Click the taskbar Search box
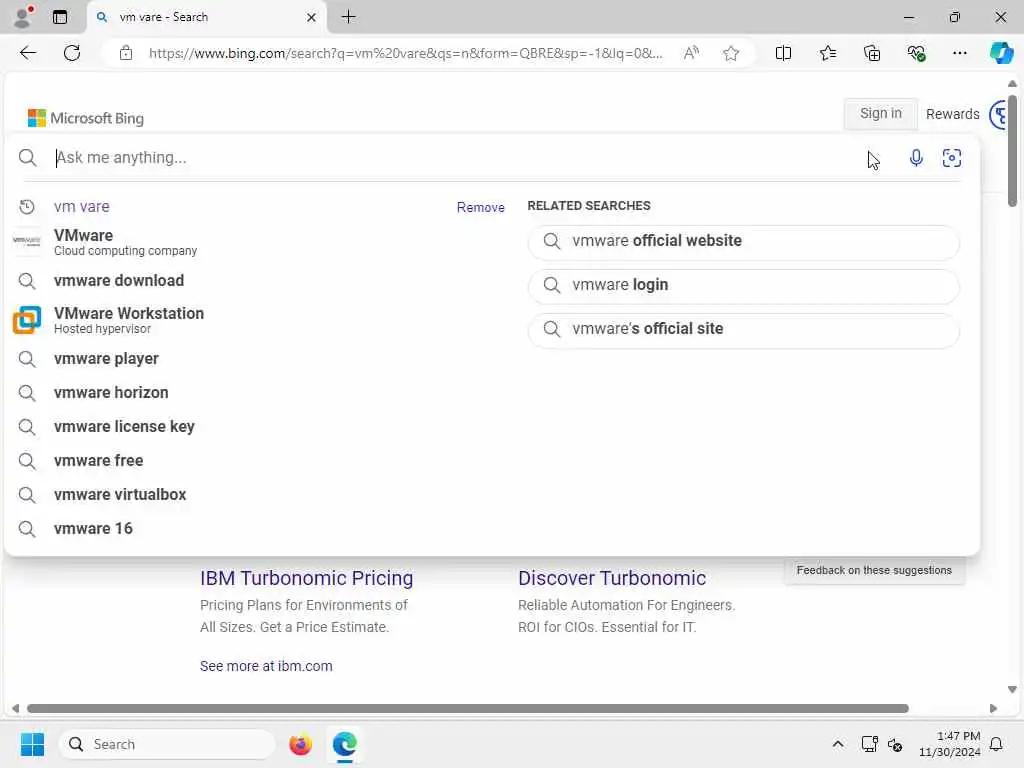 point(167,744)
